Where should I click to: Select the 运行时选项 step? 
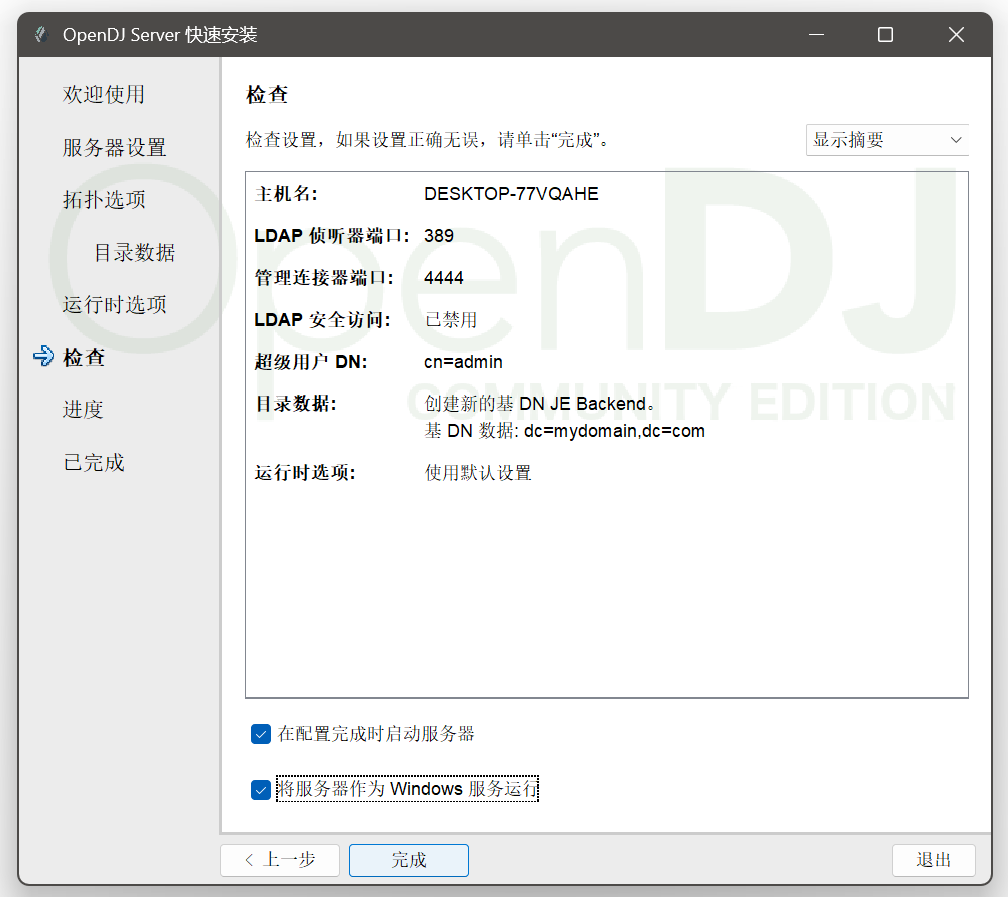pos(113,304)
